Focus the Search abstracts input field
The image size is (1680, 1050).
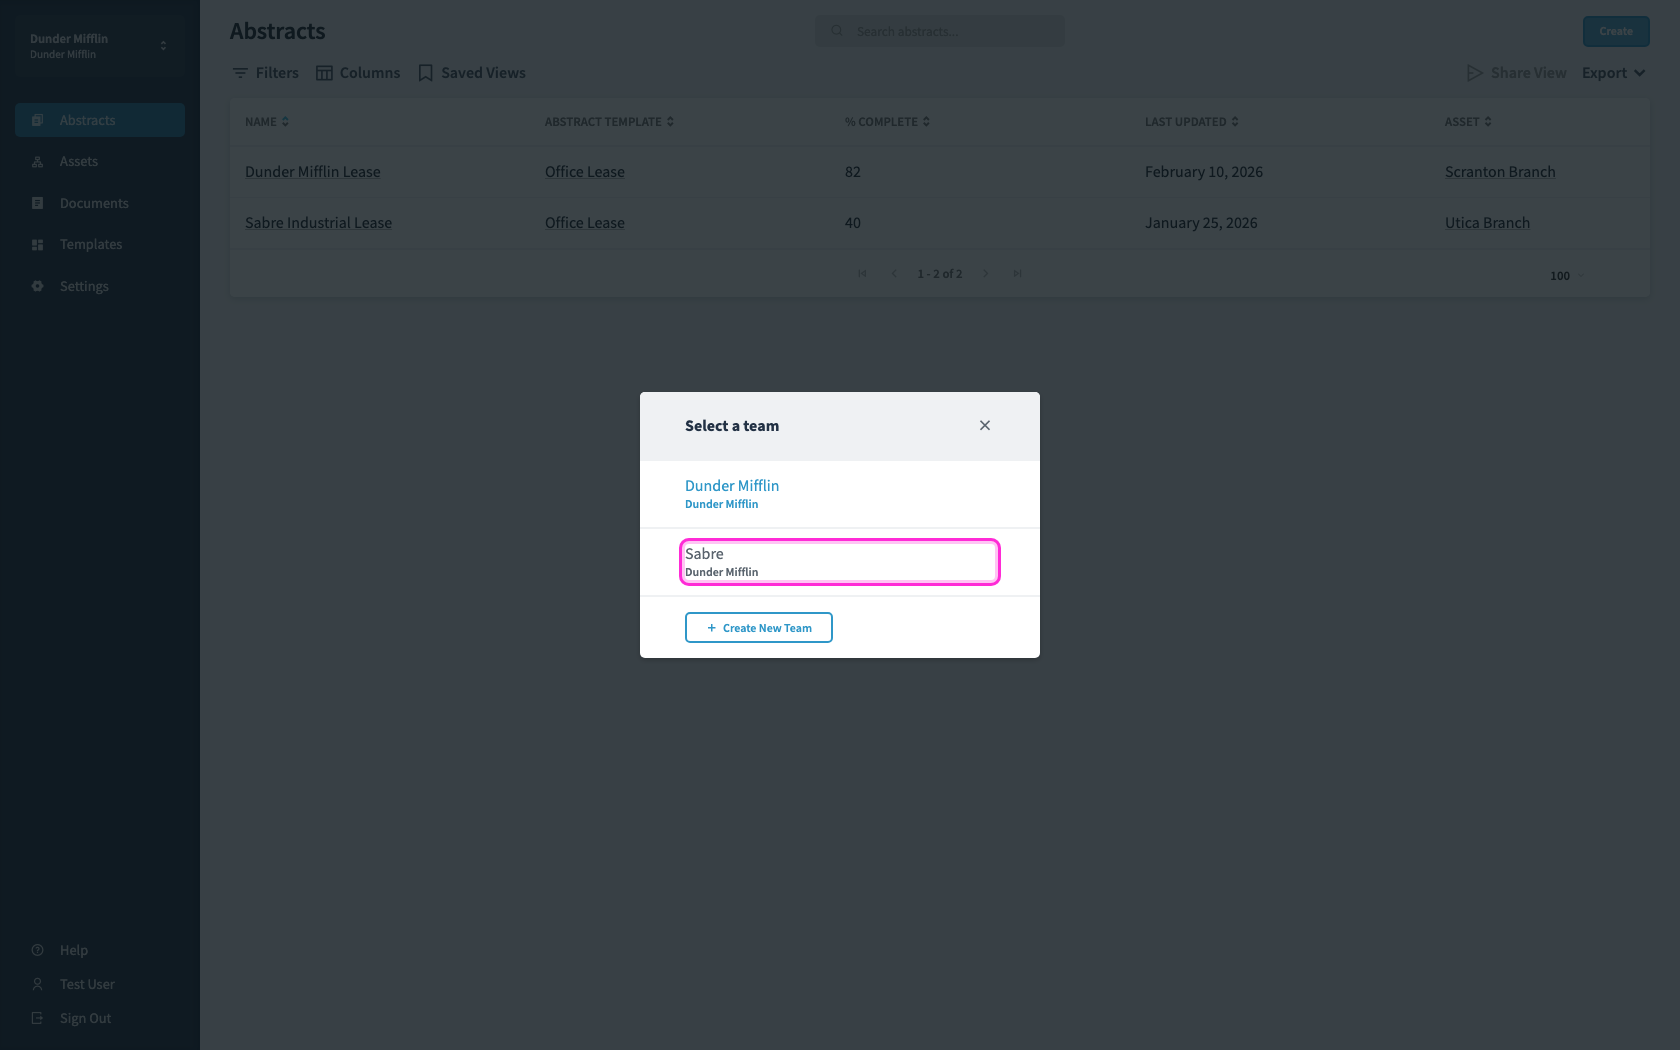[x=940, y=31]
